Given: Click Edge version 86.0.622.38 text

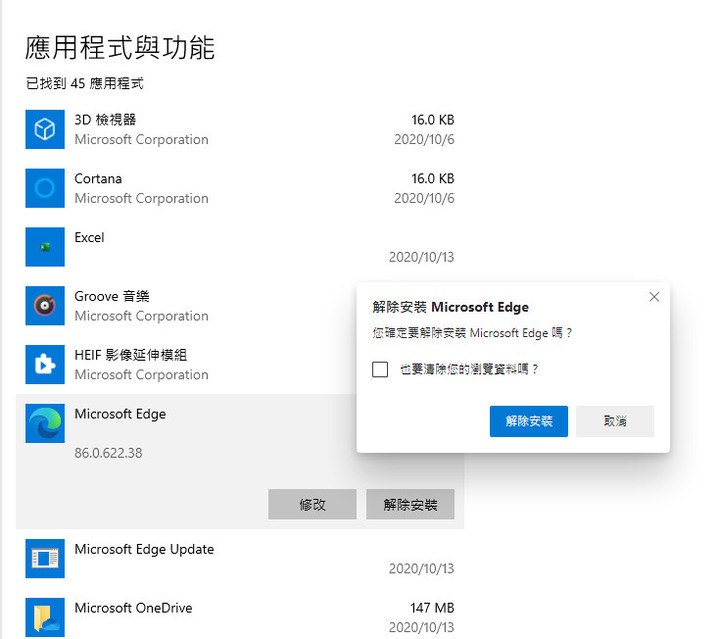Looking at the screenshot, I should click(108, 453).
